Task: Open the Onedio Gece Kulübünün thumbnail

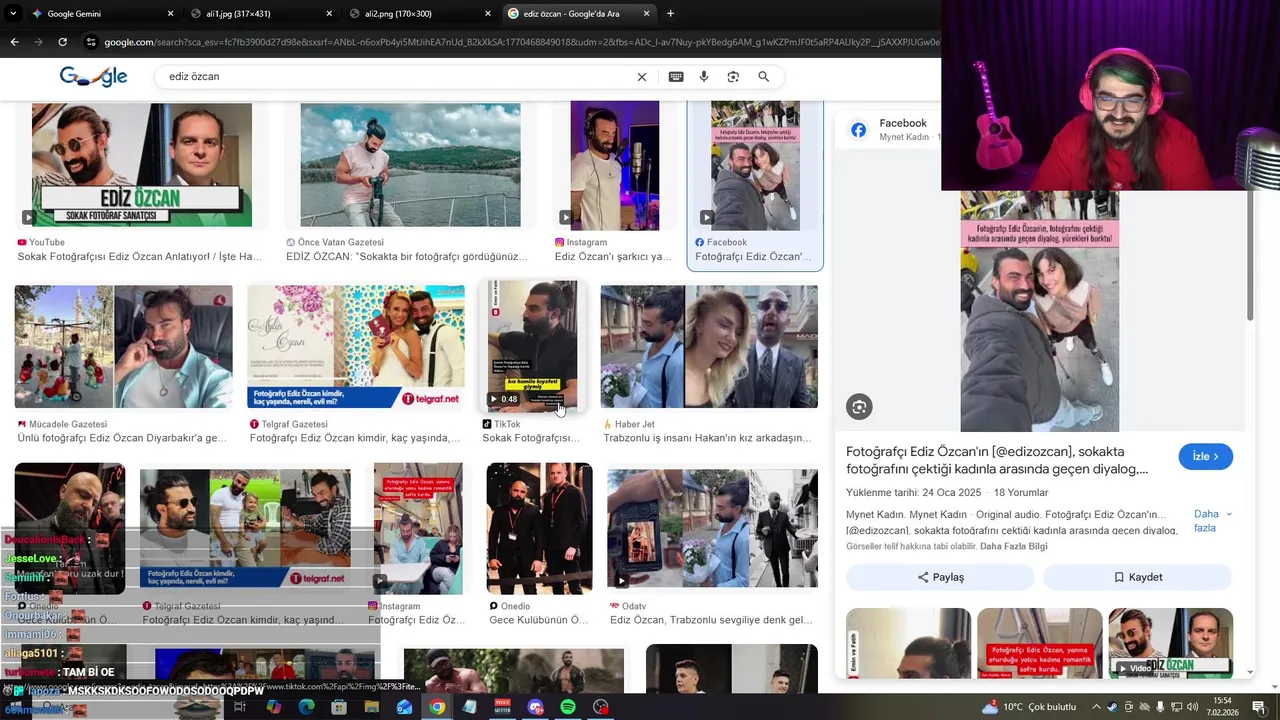Action: [x=539, y=529]
